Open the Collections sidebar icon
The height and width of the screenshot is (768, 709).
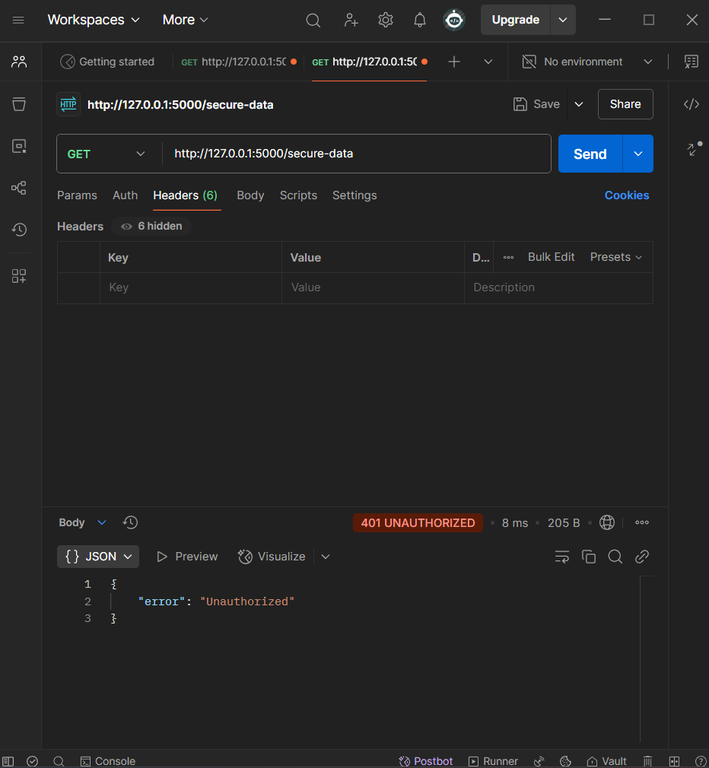coord(19,104)
